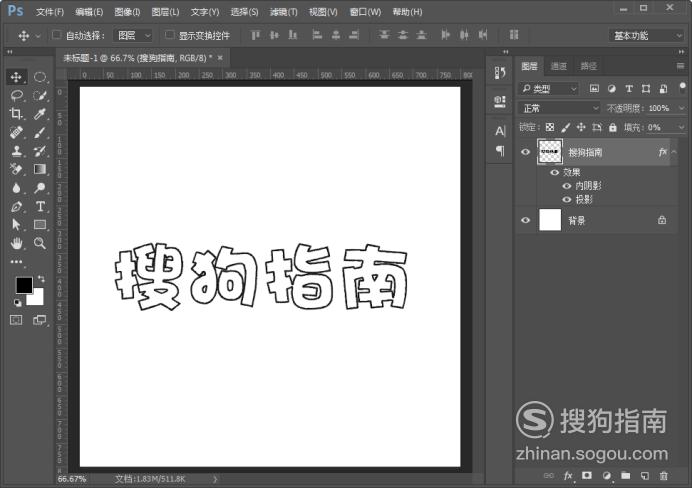Select the Crop tool
Screen dimensions: 692x488
pos(16,114)
